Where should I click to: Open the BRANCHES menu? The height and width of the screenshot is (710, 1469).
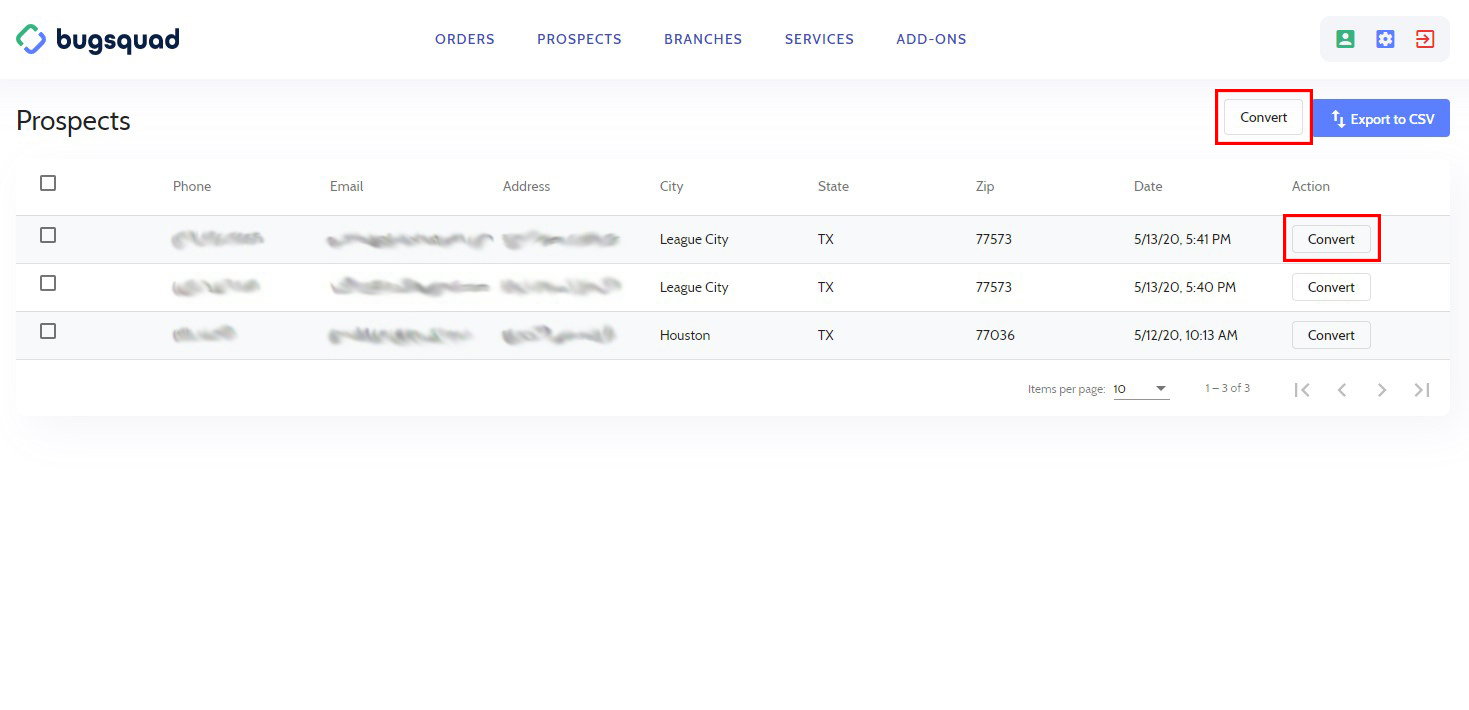click(703, 40)
